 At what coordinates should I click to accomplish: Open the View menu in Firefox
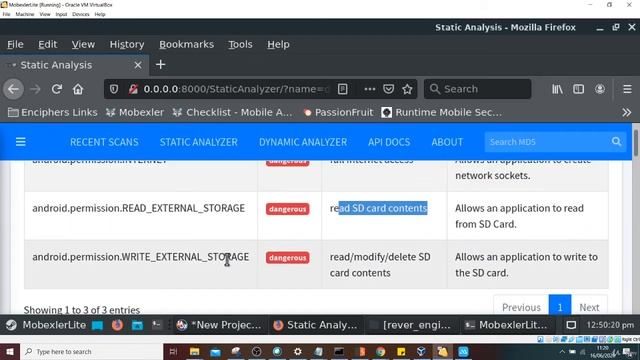pos(83,44)
